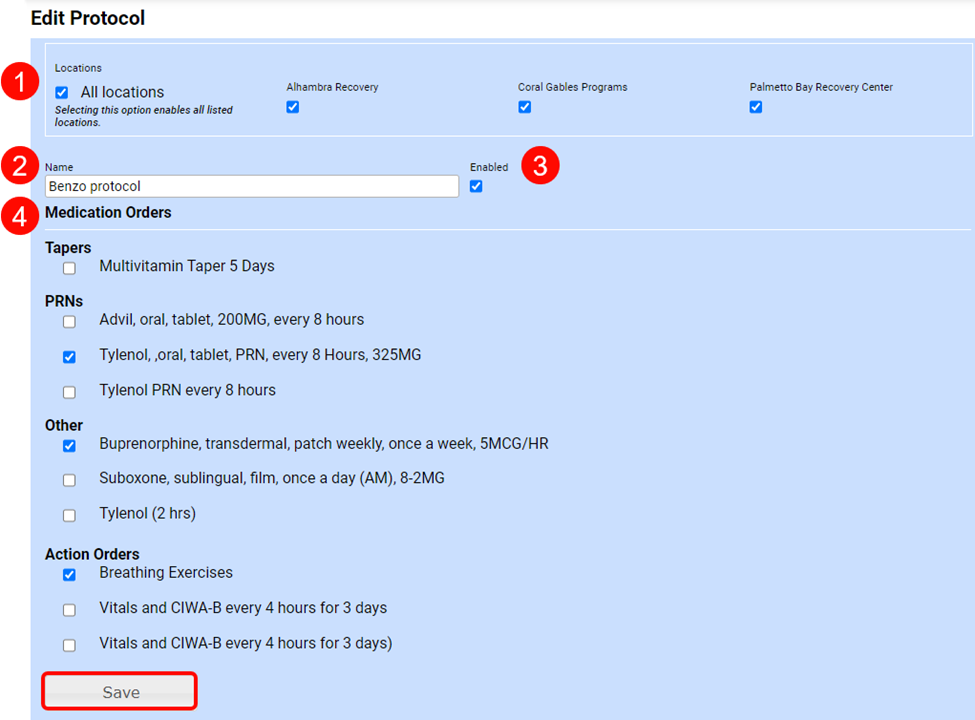The width and height of the screenshot is (975, 720).
Task: Uncheck the All locations checkbox
Action: tap(62, 93)
